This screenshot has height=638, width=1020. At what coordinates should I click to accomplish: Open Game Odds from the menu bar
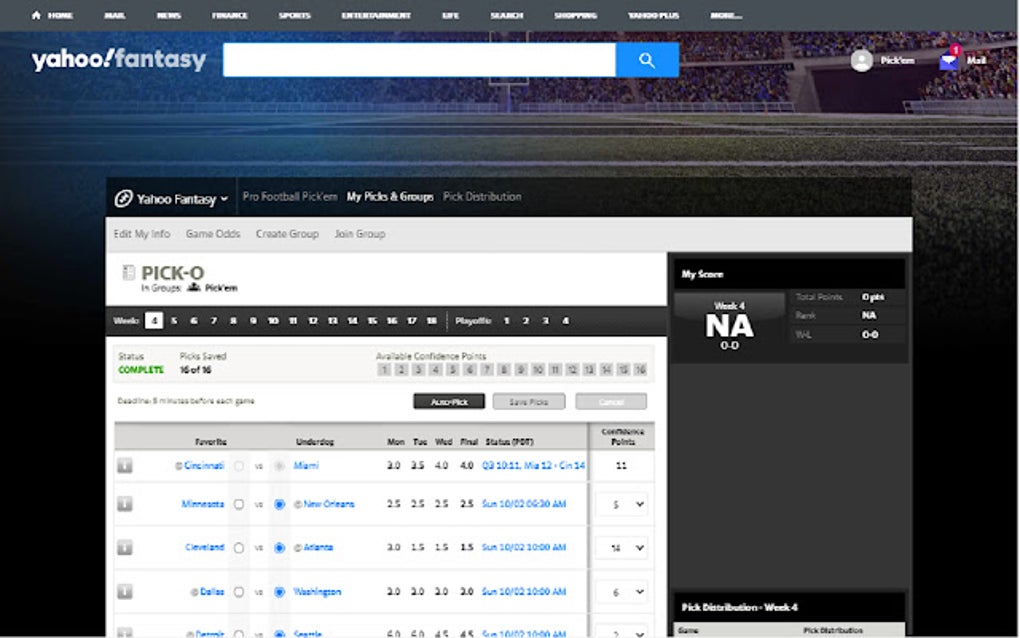(x=212, y=233)
